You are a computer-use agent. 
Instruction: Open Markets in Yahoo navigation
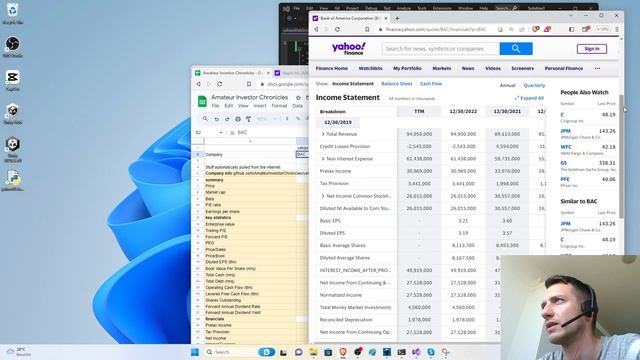pyautogui.click(x=442, y=69)
